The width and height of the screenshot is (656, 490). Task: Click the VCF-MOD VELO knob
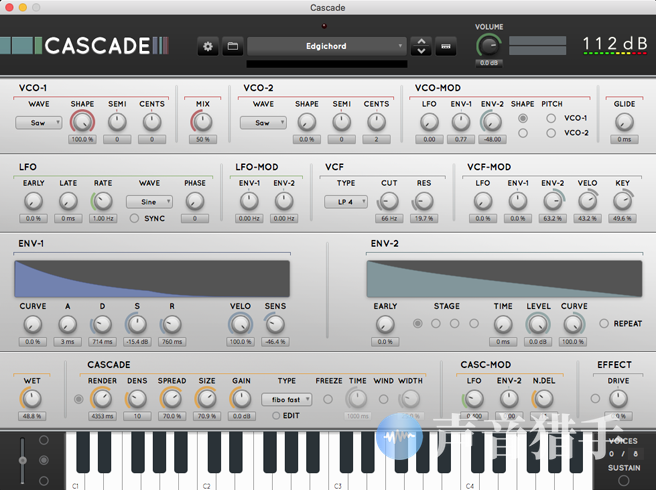tap(587, 201)
